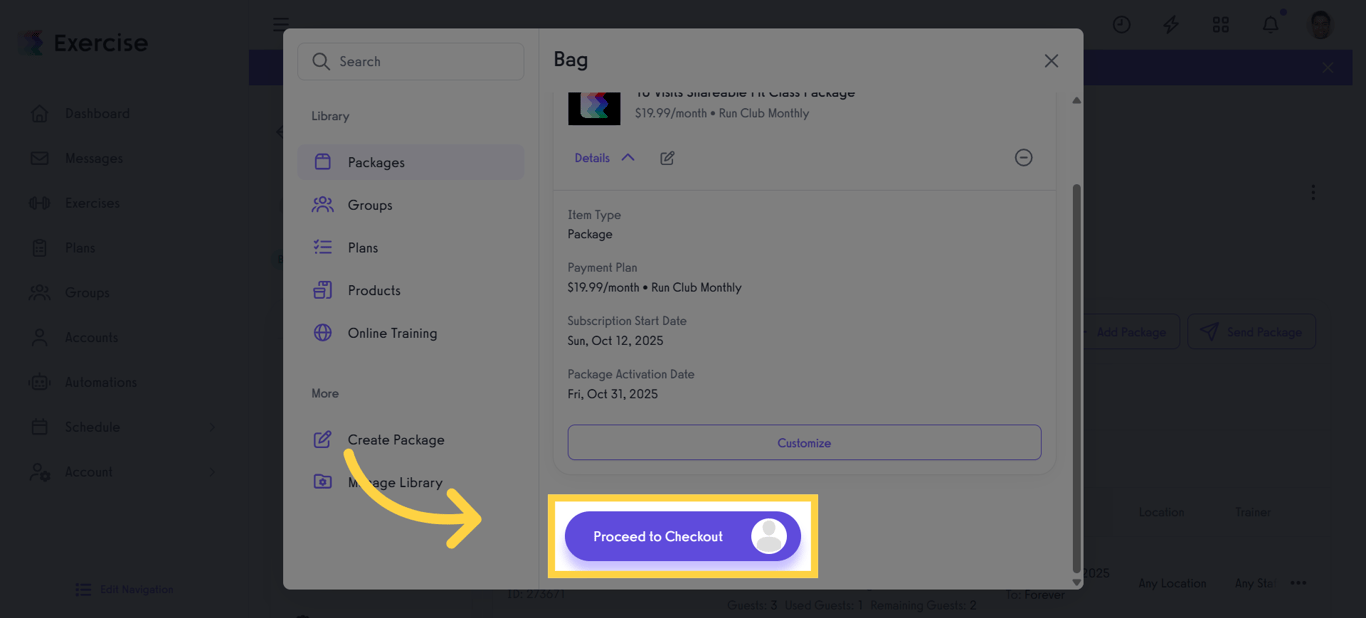Click the search magnifier icon

click(321, 61)
